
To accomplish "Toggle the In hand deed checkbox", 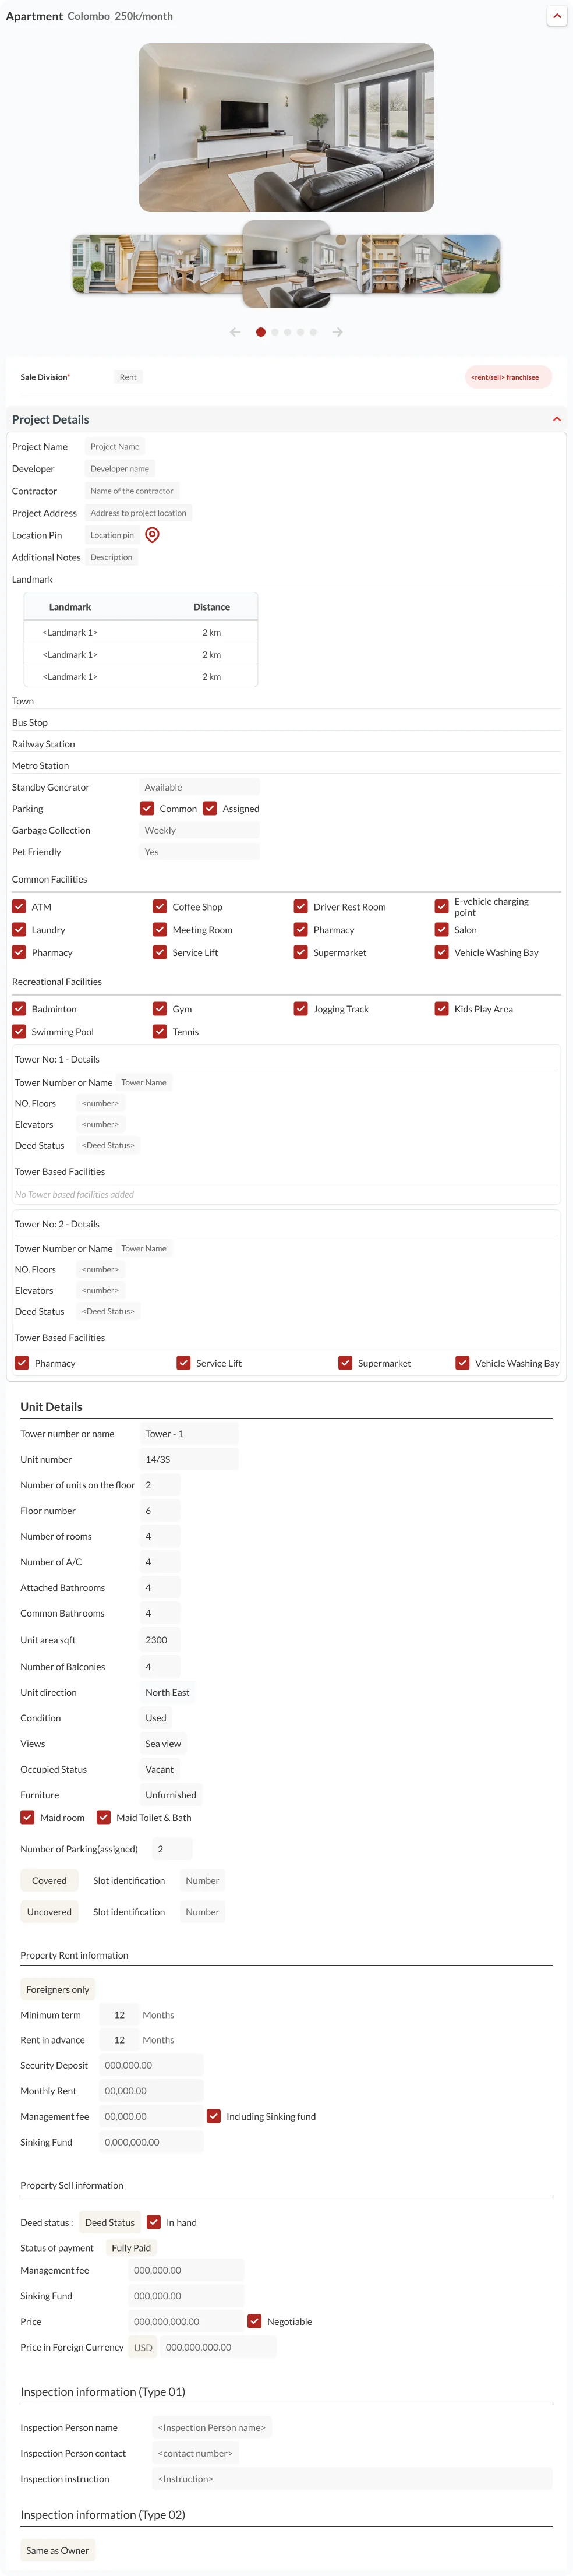I will point(154,2222).
